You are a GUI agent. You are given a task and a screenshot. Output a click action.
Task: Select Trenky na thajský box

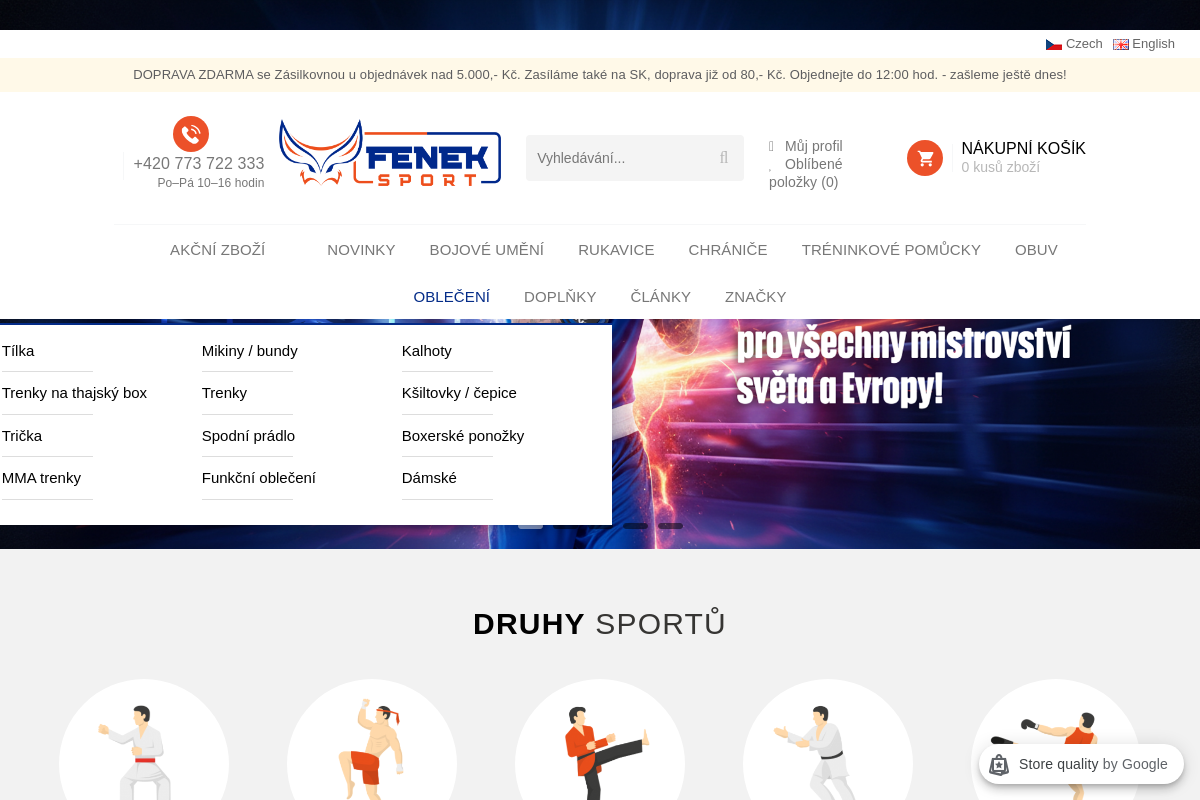click(74, 393)
